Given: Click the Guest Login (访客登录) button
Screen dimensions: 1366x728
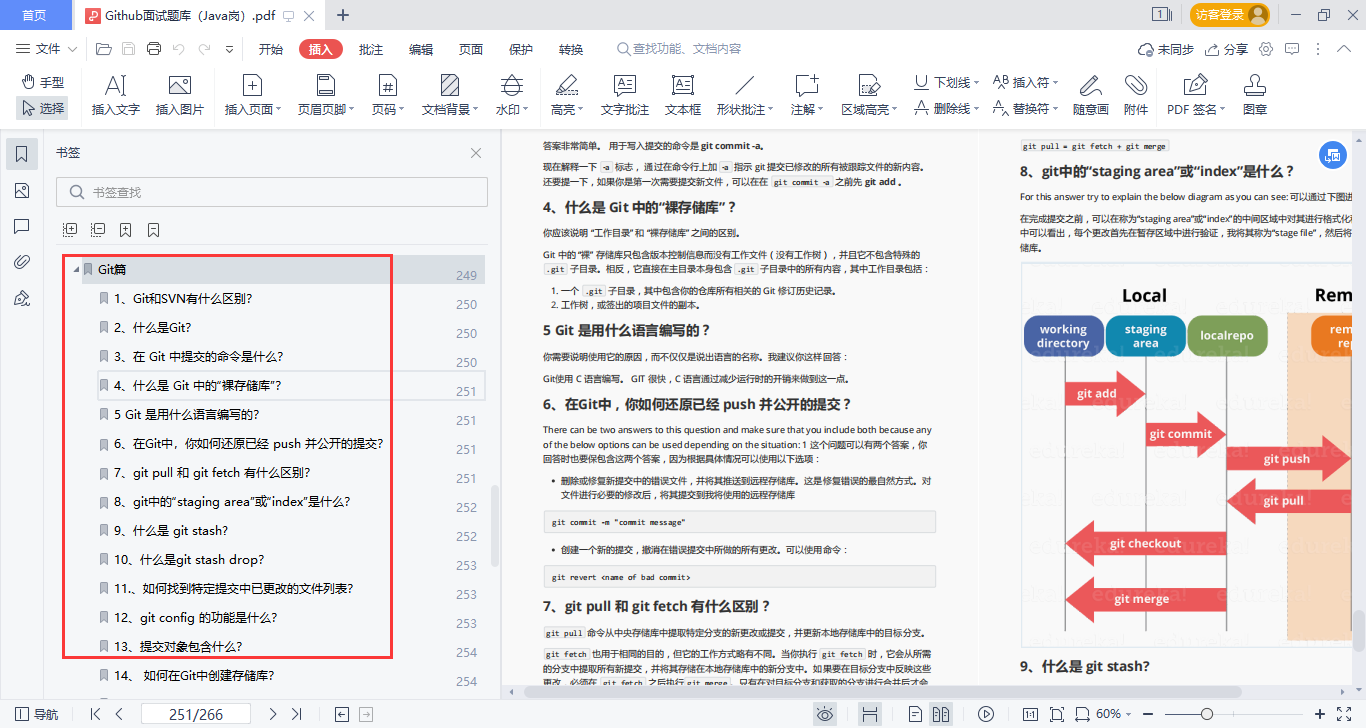Looking at the screenshot, I should (x=1230, y=15).
